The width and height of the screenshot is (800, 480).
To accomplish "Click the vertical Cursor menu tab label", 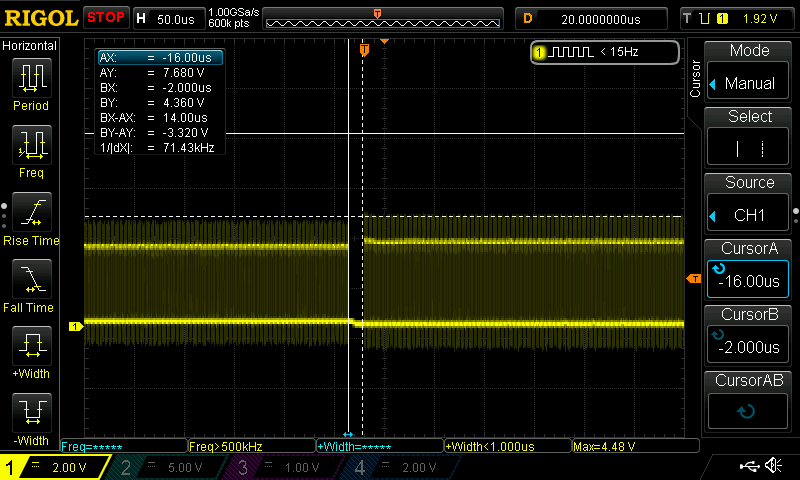I will pos(694,78).
